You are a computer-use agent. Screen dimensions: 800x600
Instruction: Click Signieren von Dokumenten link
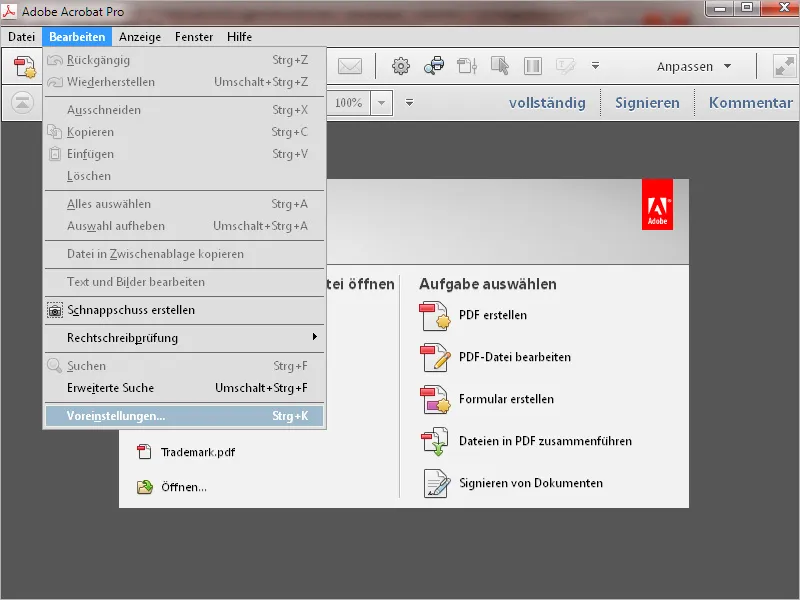coord(531,483)
